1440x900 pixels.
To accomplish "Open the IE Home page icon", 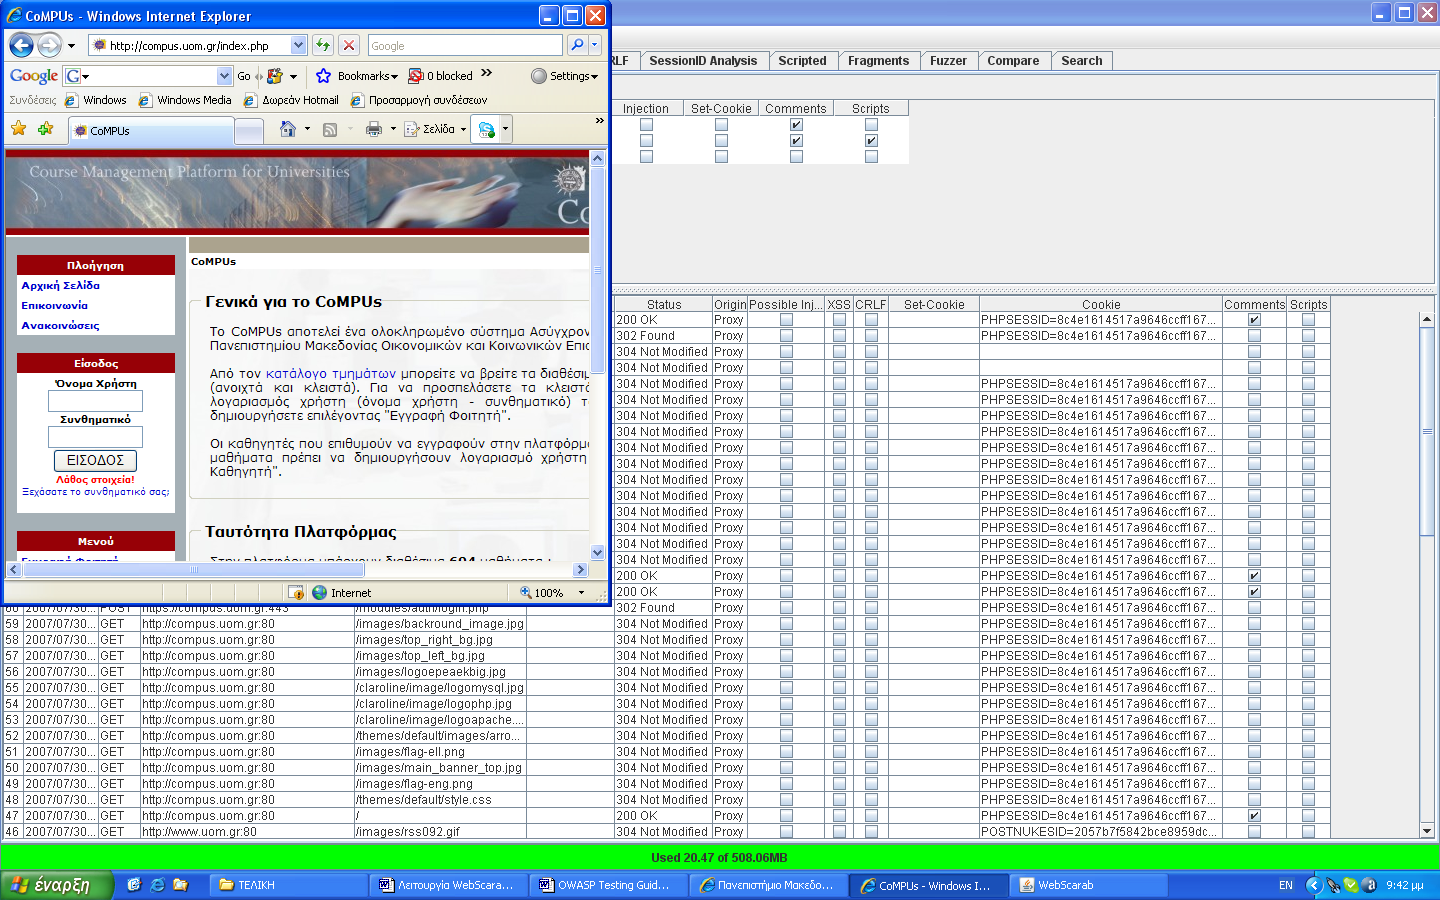I will (288, 129).
